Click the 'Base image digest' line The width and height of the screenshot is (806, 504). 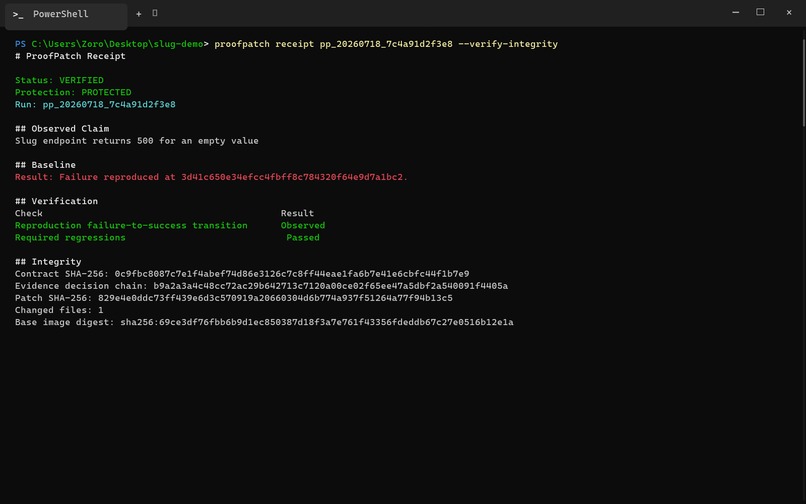[264, 322]
